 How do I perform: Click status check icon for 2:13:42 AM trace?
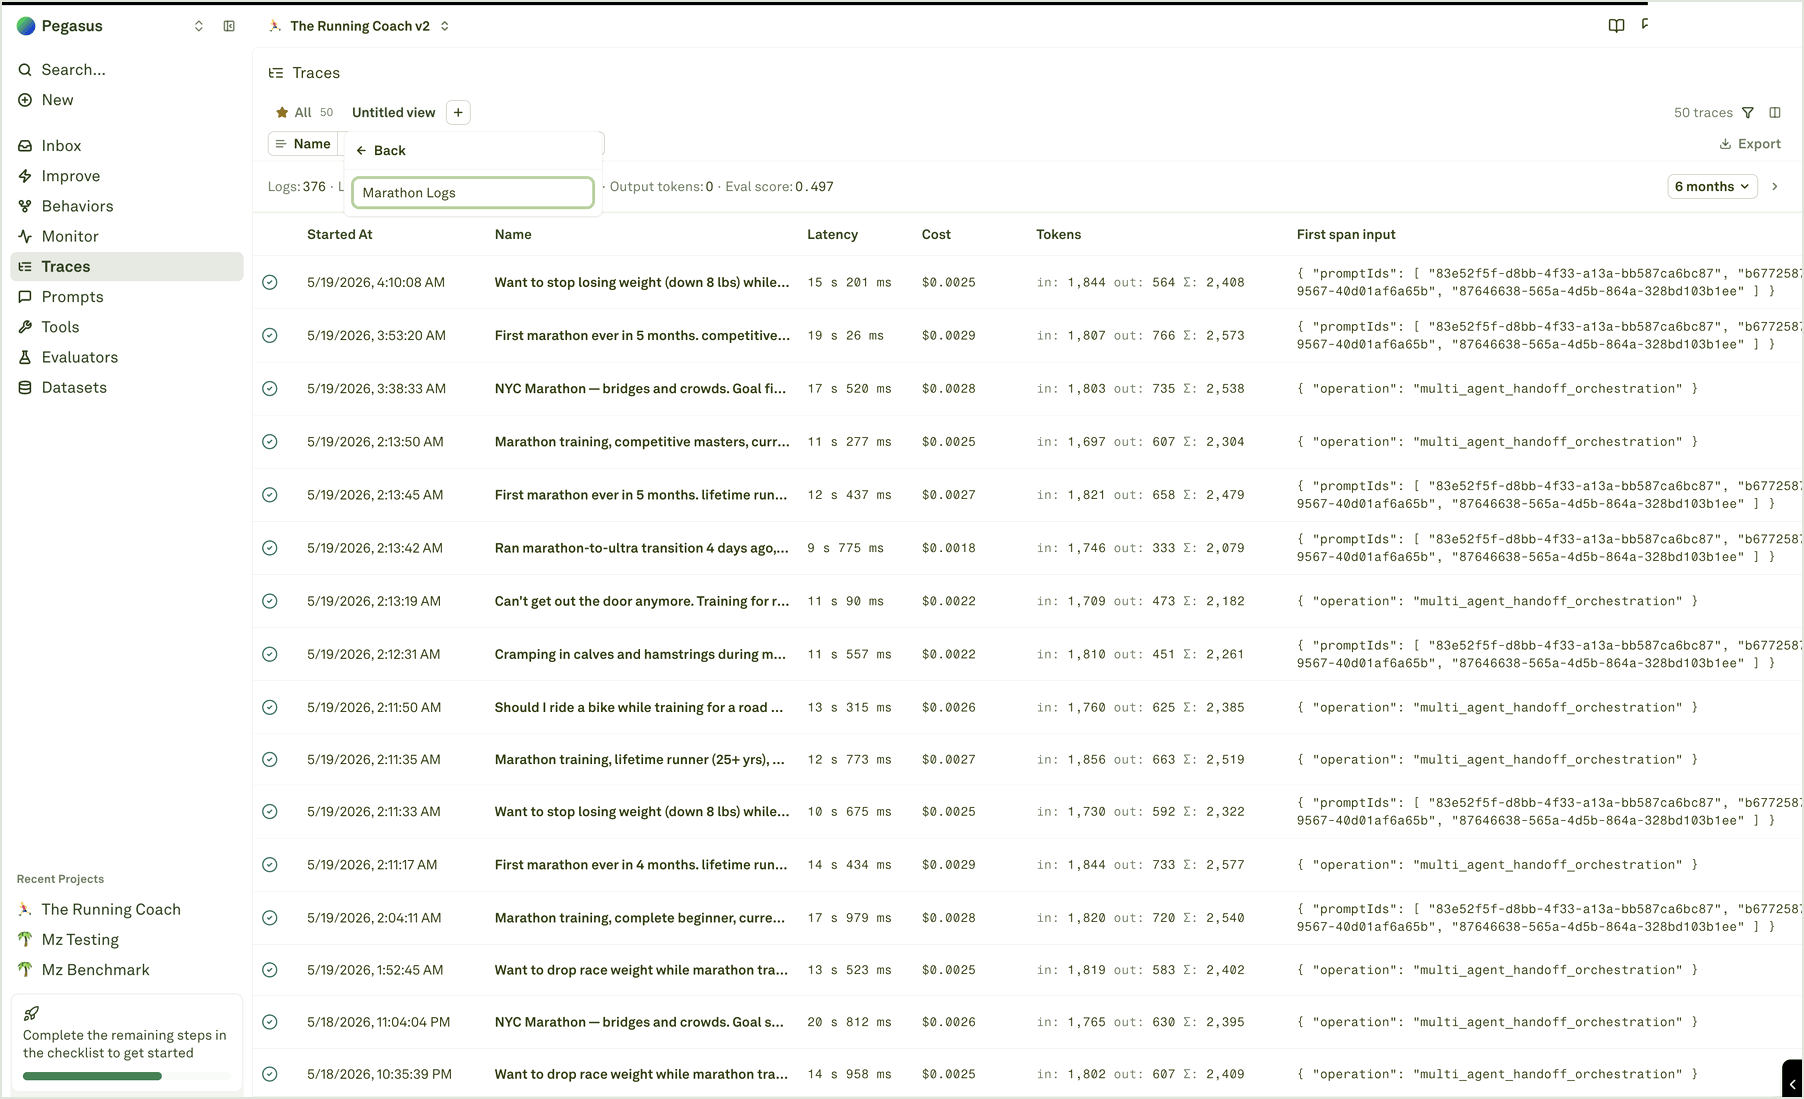point(270,548)
